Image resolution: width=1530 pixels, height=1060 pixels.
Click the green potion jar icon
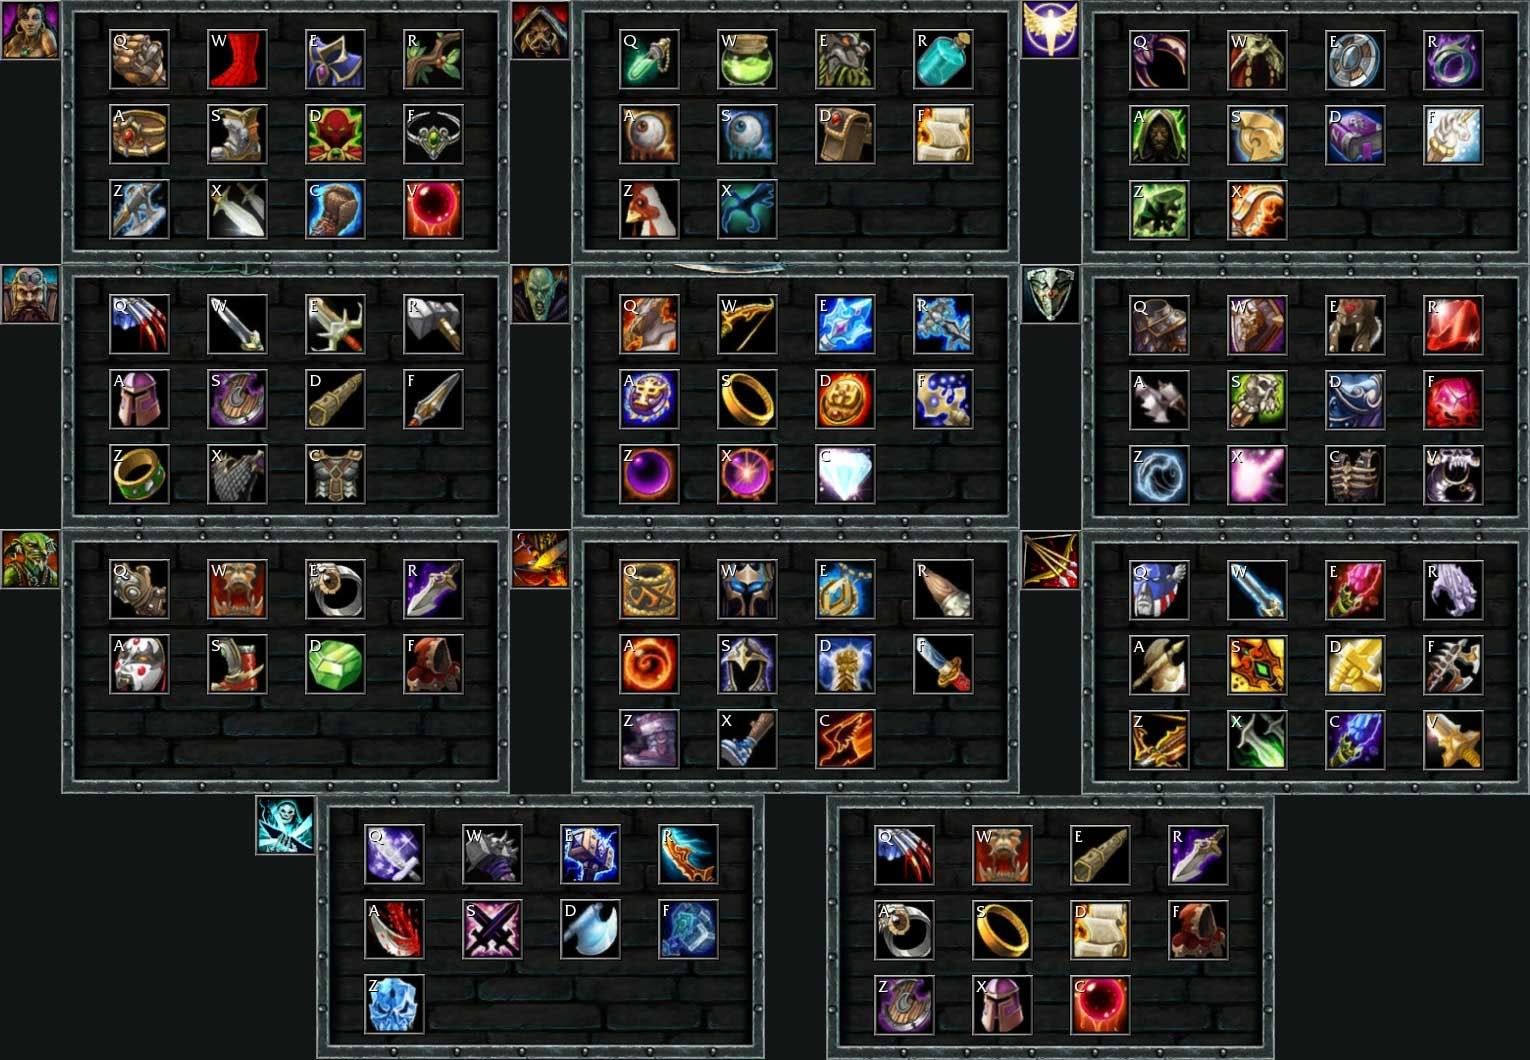(747, 59)
